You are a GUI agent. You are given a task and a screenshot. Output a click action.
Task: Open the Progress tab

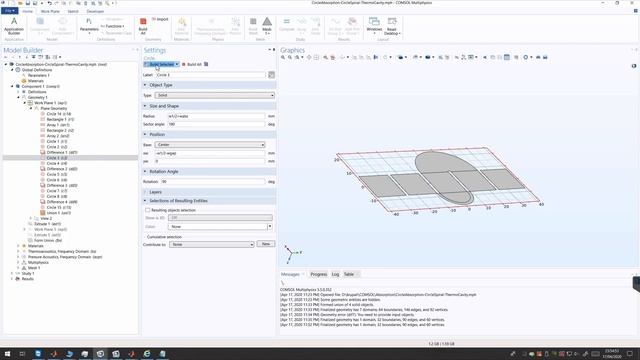click(318, 274)
